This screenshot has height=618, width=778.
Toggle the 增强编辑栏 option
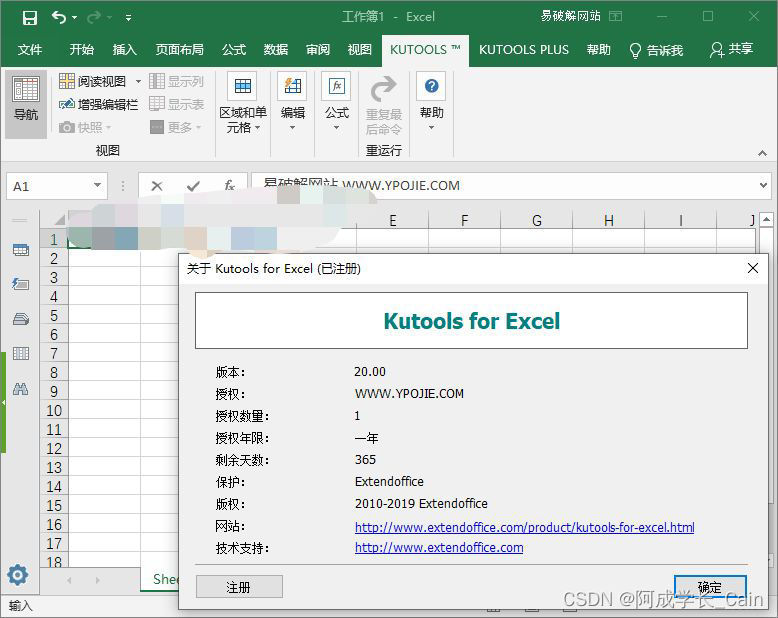pos(98,104)
